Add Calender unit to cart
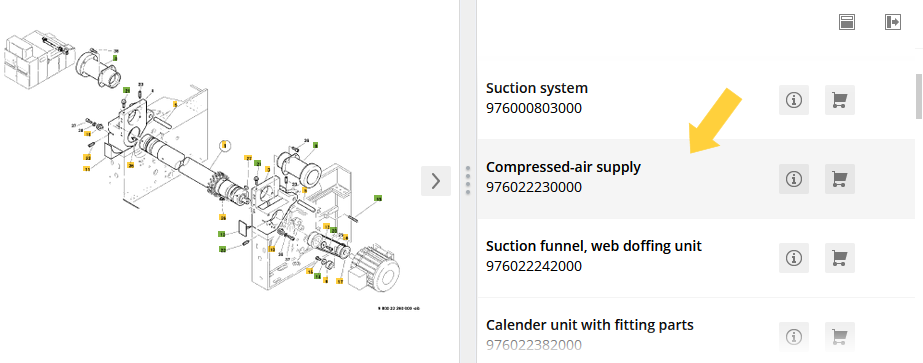This screenshot has width=923, height=363. (x=839, y=337)
